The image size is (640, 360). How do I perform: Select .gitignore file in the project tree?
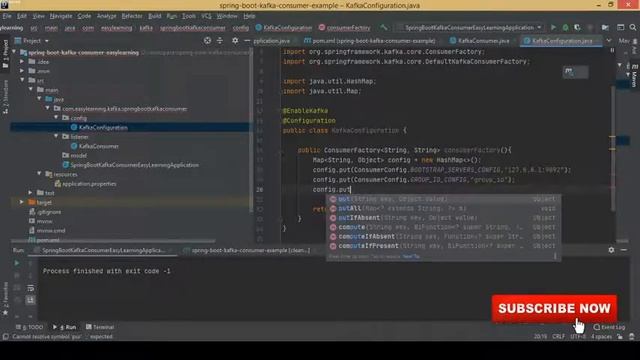pyautogui.click(x=49, y=212)
